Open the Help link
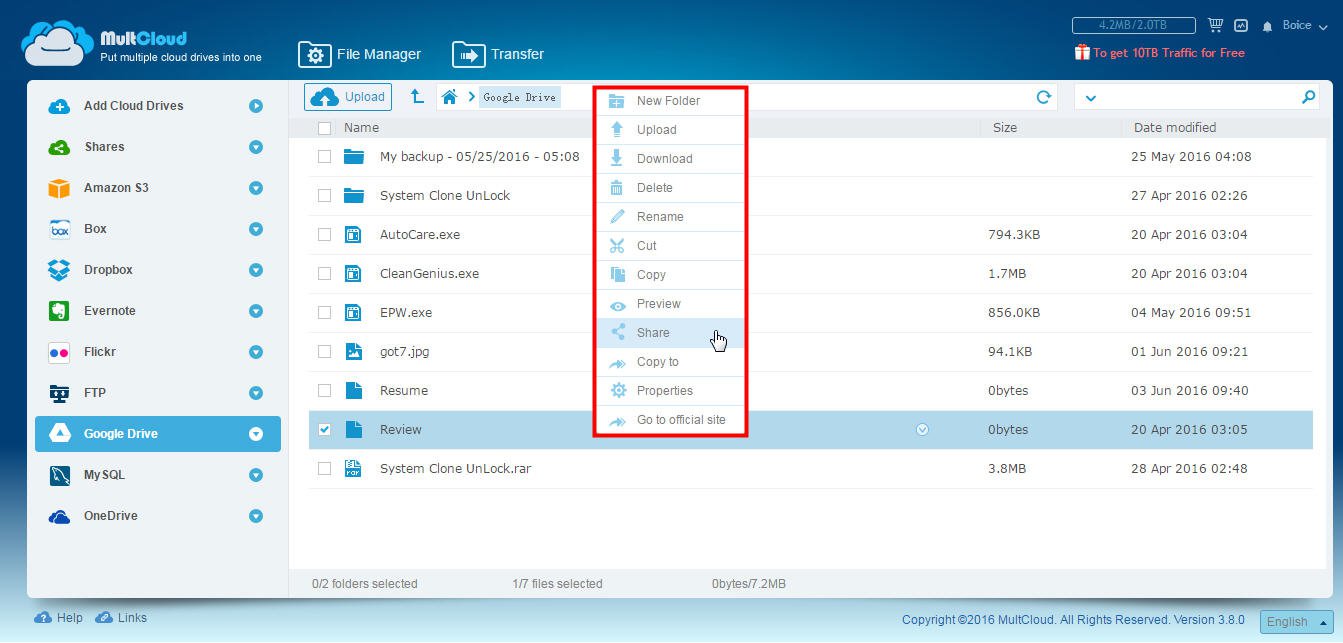 [59, 618]
